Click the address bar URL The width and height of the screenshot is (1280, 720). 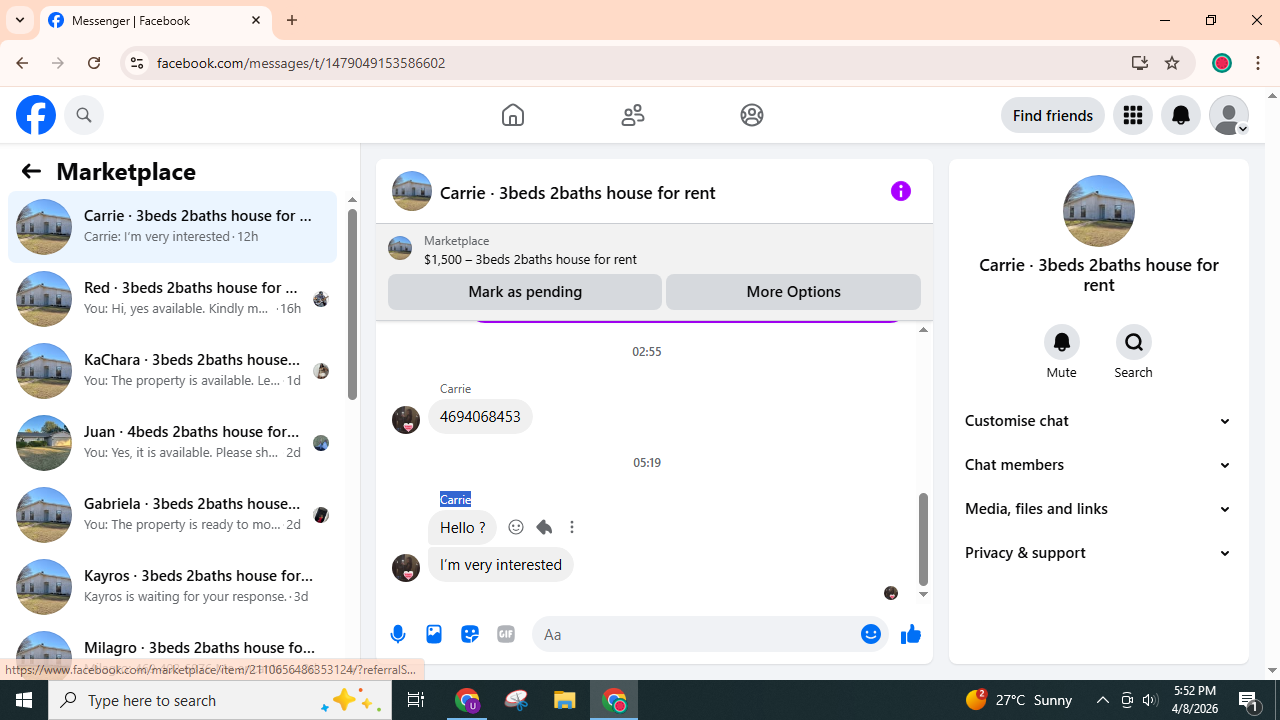[x=301, y=63]
